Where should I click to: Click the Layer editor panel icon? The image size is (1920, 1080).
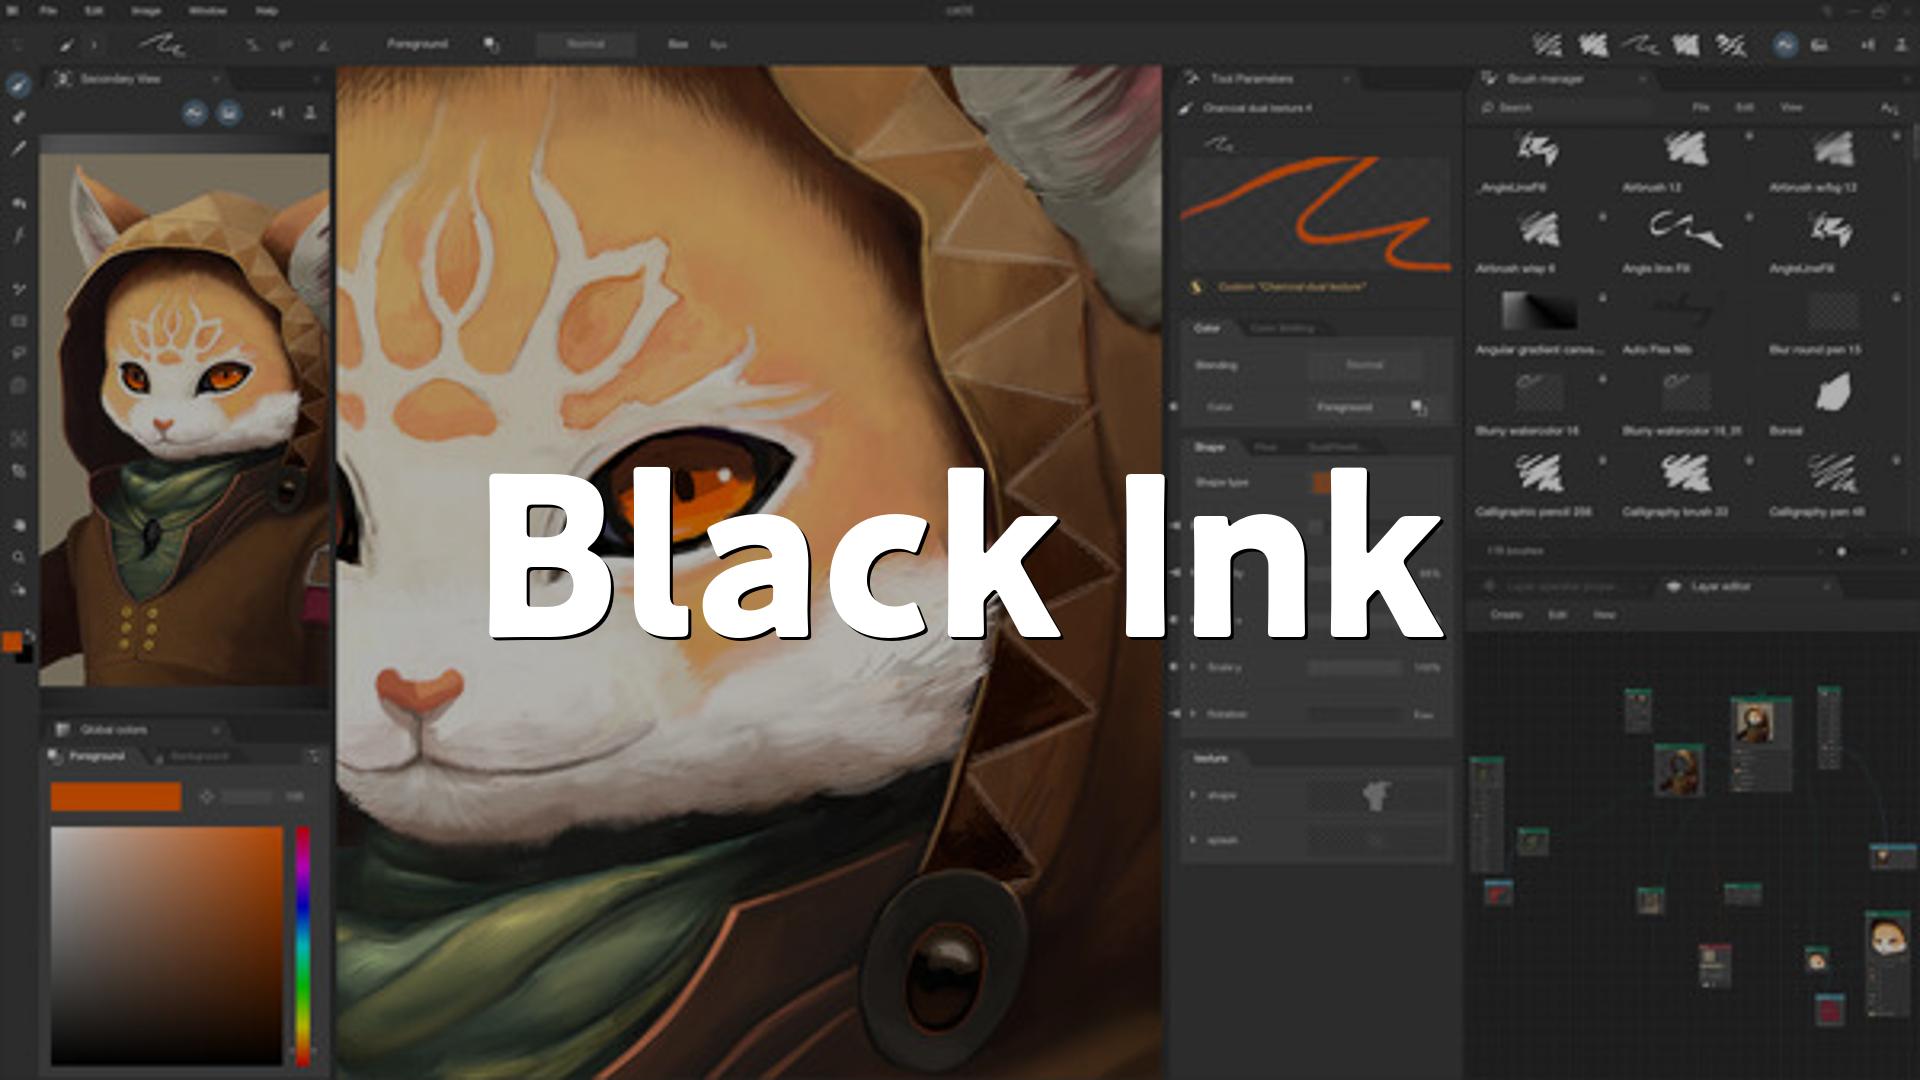click(x=1673, y=586)
